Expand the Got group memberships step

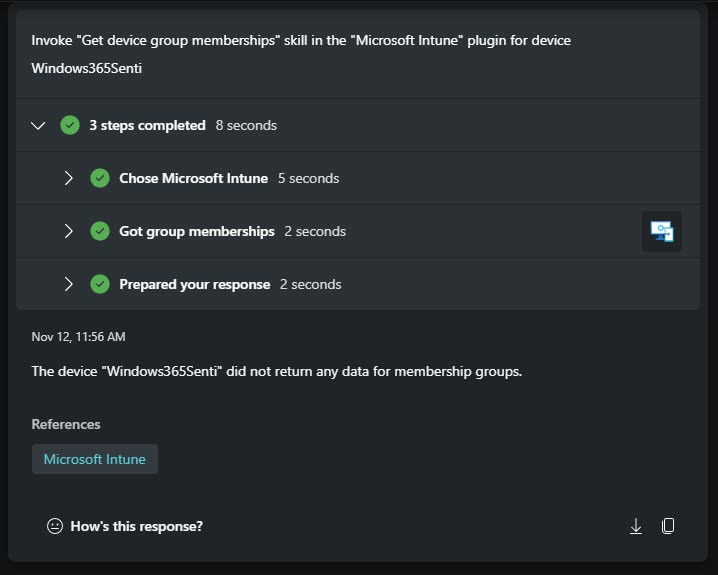(x=69, y=231)
